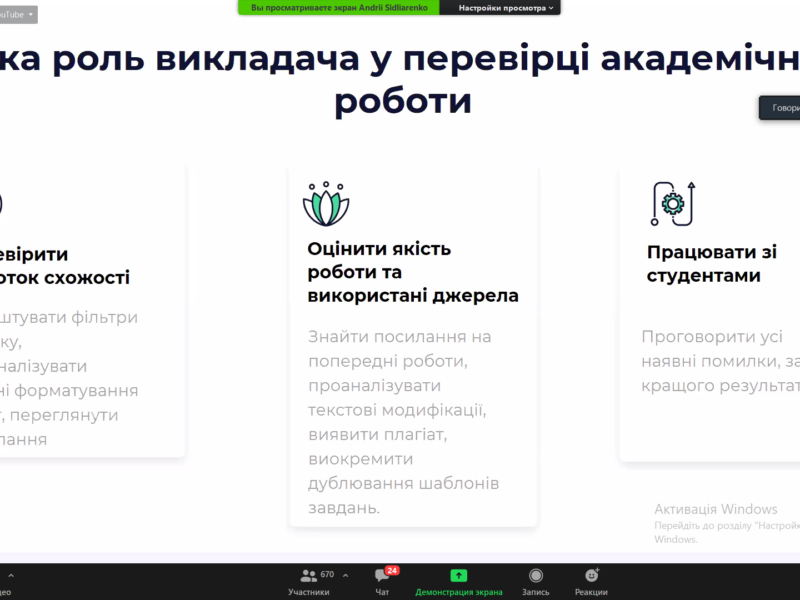800x600 pixels.
Task: Start recording with the Запись button
Action: coord(536,581)
